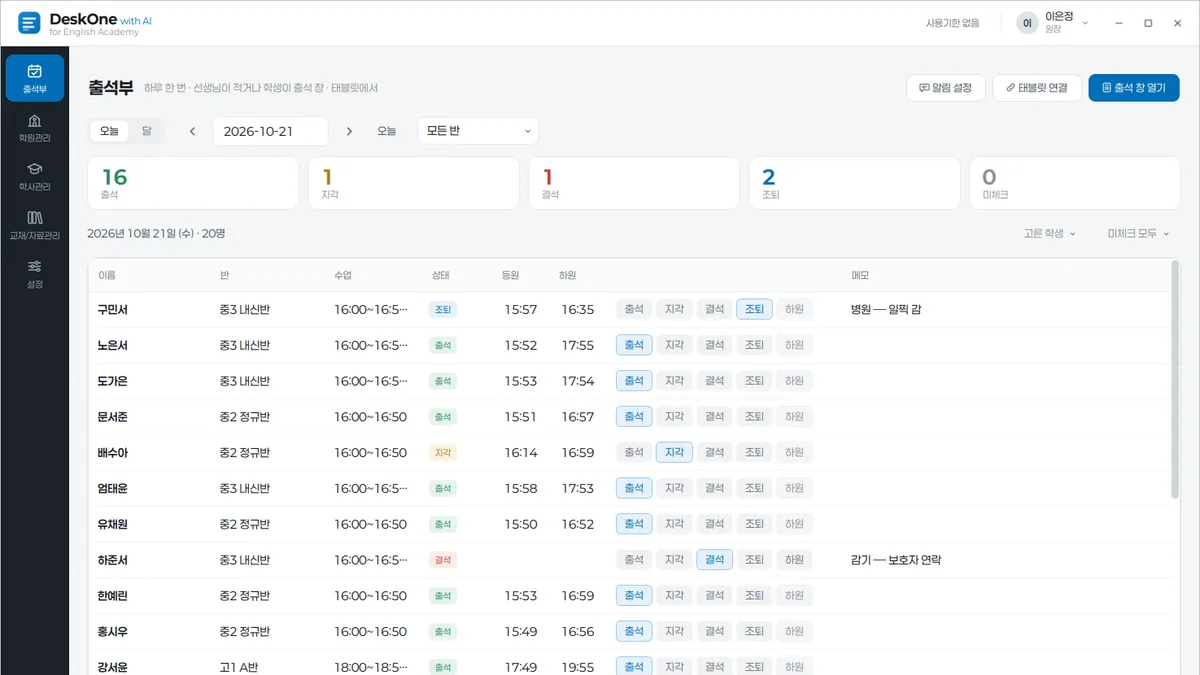Click the 지각 status badge for 배수아
The height and width of the screenshot is (675, 1200).
pyautogui.click(x=443, y=453)
